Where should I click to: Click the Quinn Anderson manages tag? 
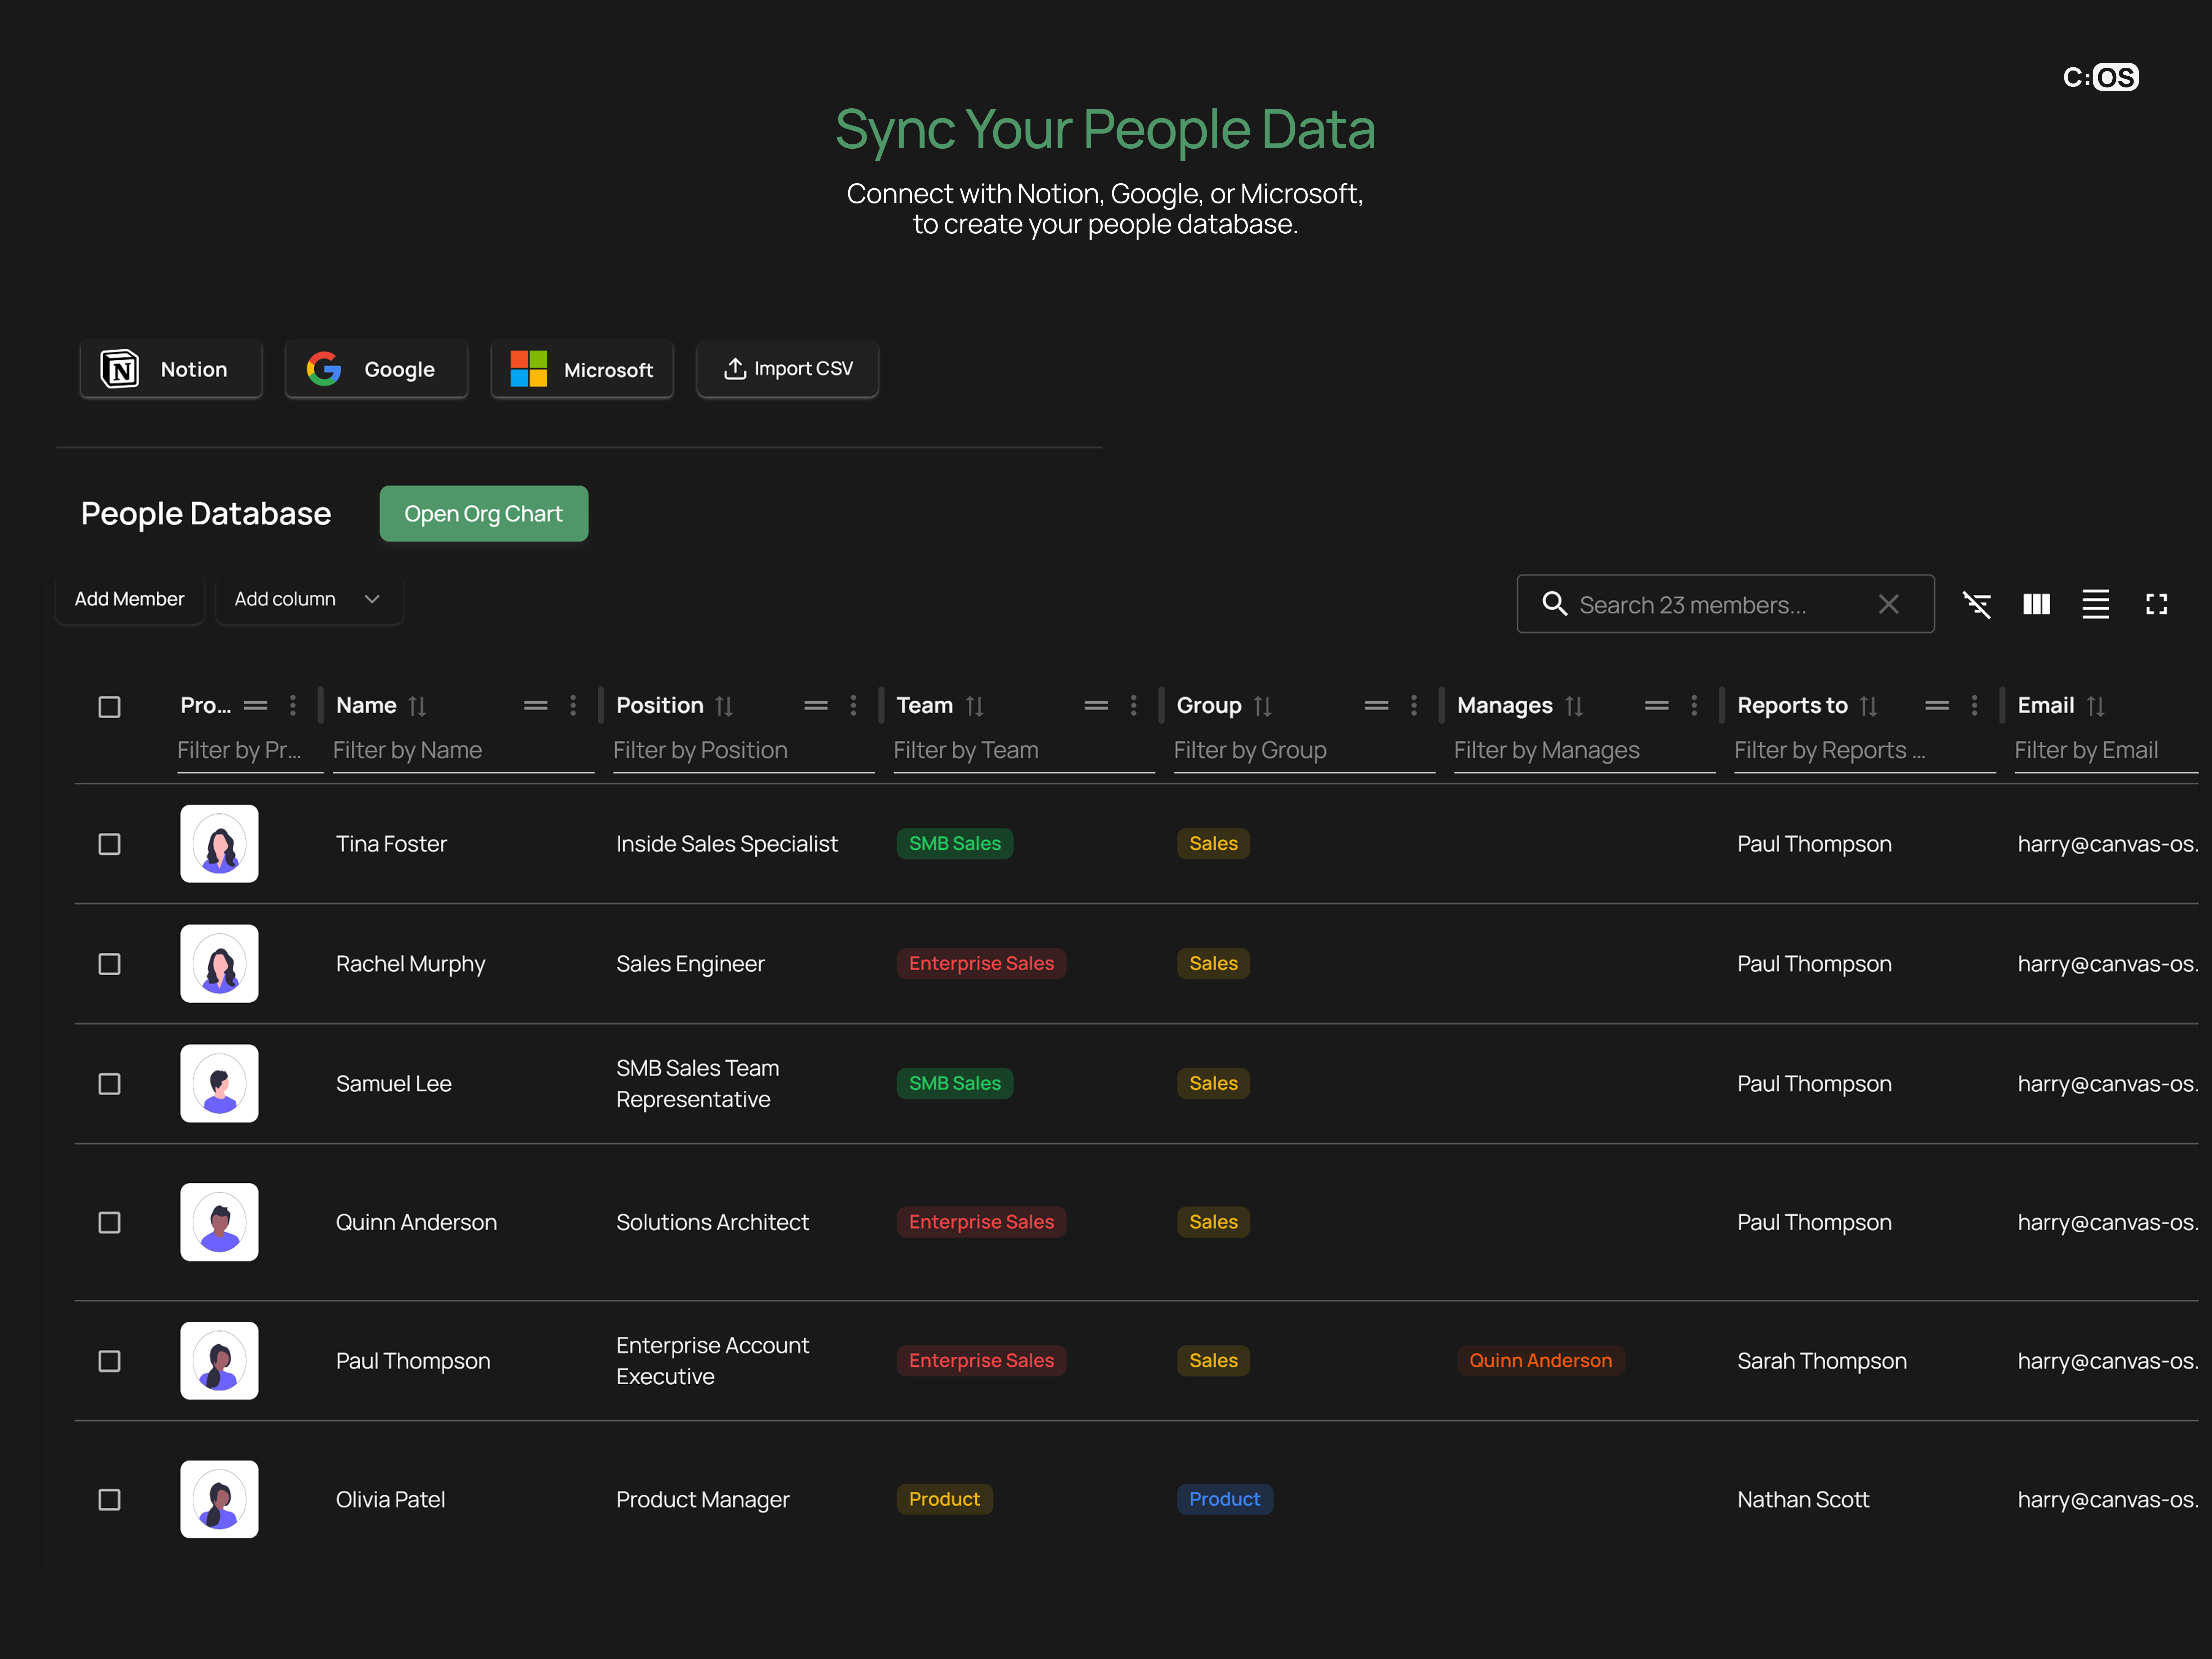coord(1541,1361)
